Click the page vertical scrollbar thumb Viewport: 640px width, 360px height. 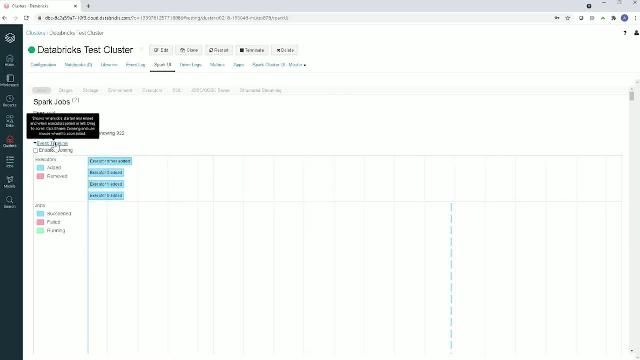click(x=631, y=96)
